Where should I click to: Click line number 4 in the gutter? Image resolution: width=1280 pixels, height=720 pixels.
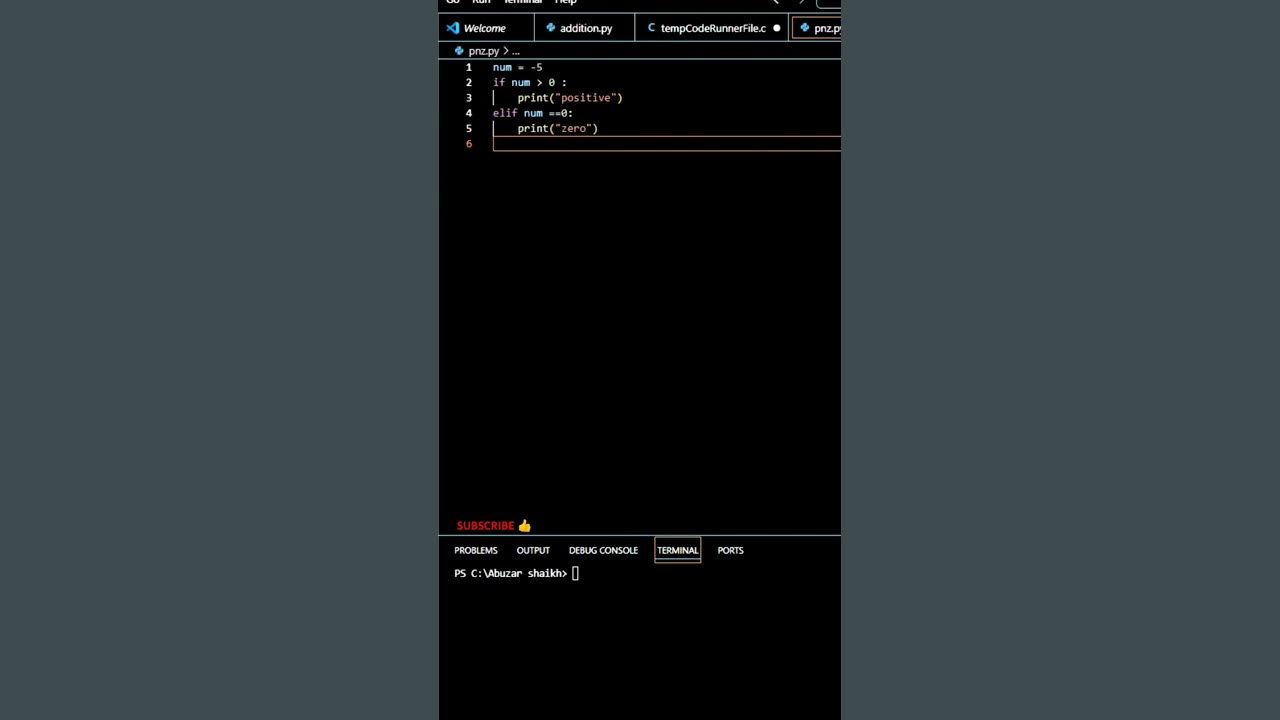tap(468, 113)
